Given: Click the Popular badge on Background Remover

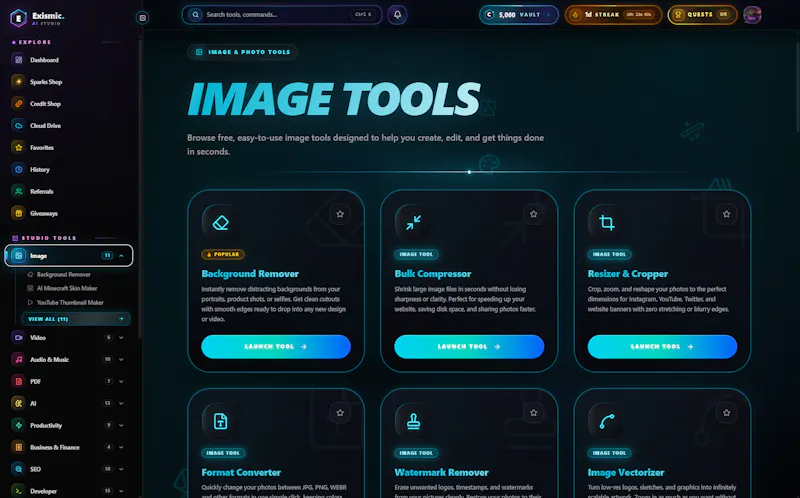Looking at the screenshot, I should (223, 254).
